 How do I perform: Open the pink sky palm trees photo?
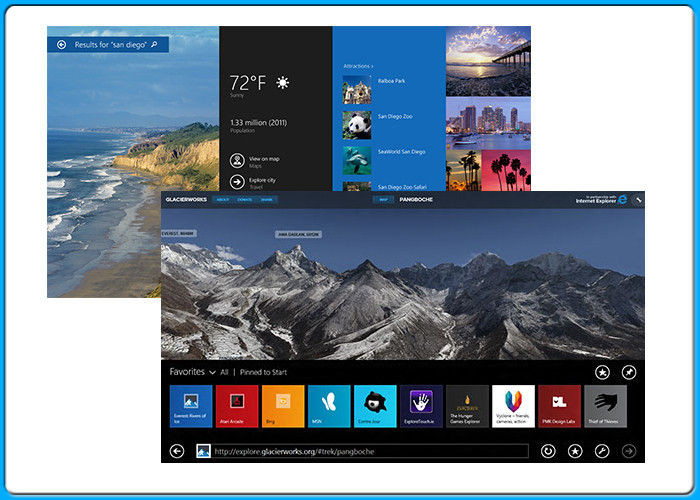507,171
